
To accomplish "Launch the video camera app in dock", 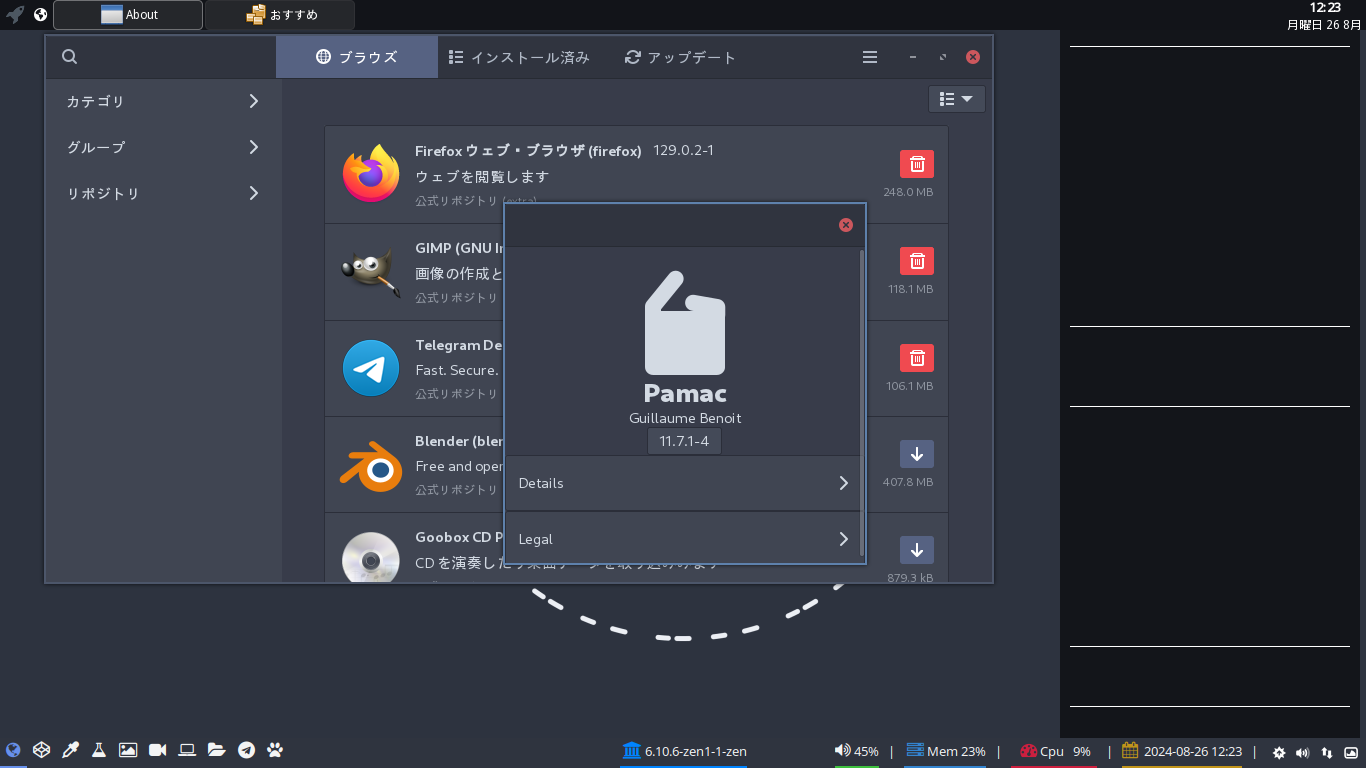I will 157,750.
